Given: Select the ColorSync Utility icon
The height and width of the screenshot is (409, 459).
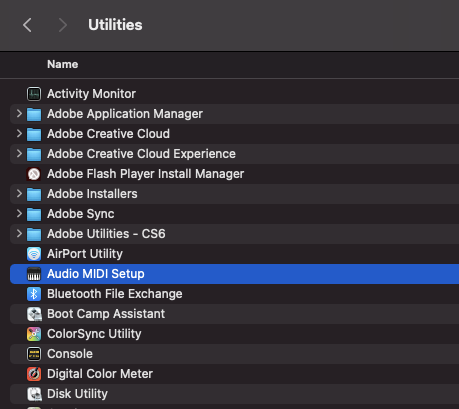Looking at the screenshot, I should [34, 334].
